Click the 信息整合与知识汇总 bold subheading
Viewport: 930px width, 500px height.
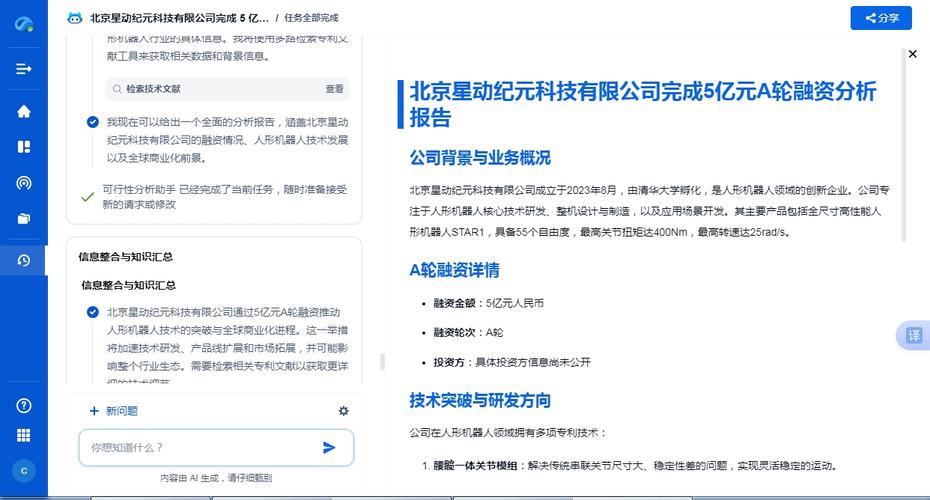129,285
